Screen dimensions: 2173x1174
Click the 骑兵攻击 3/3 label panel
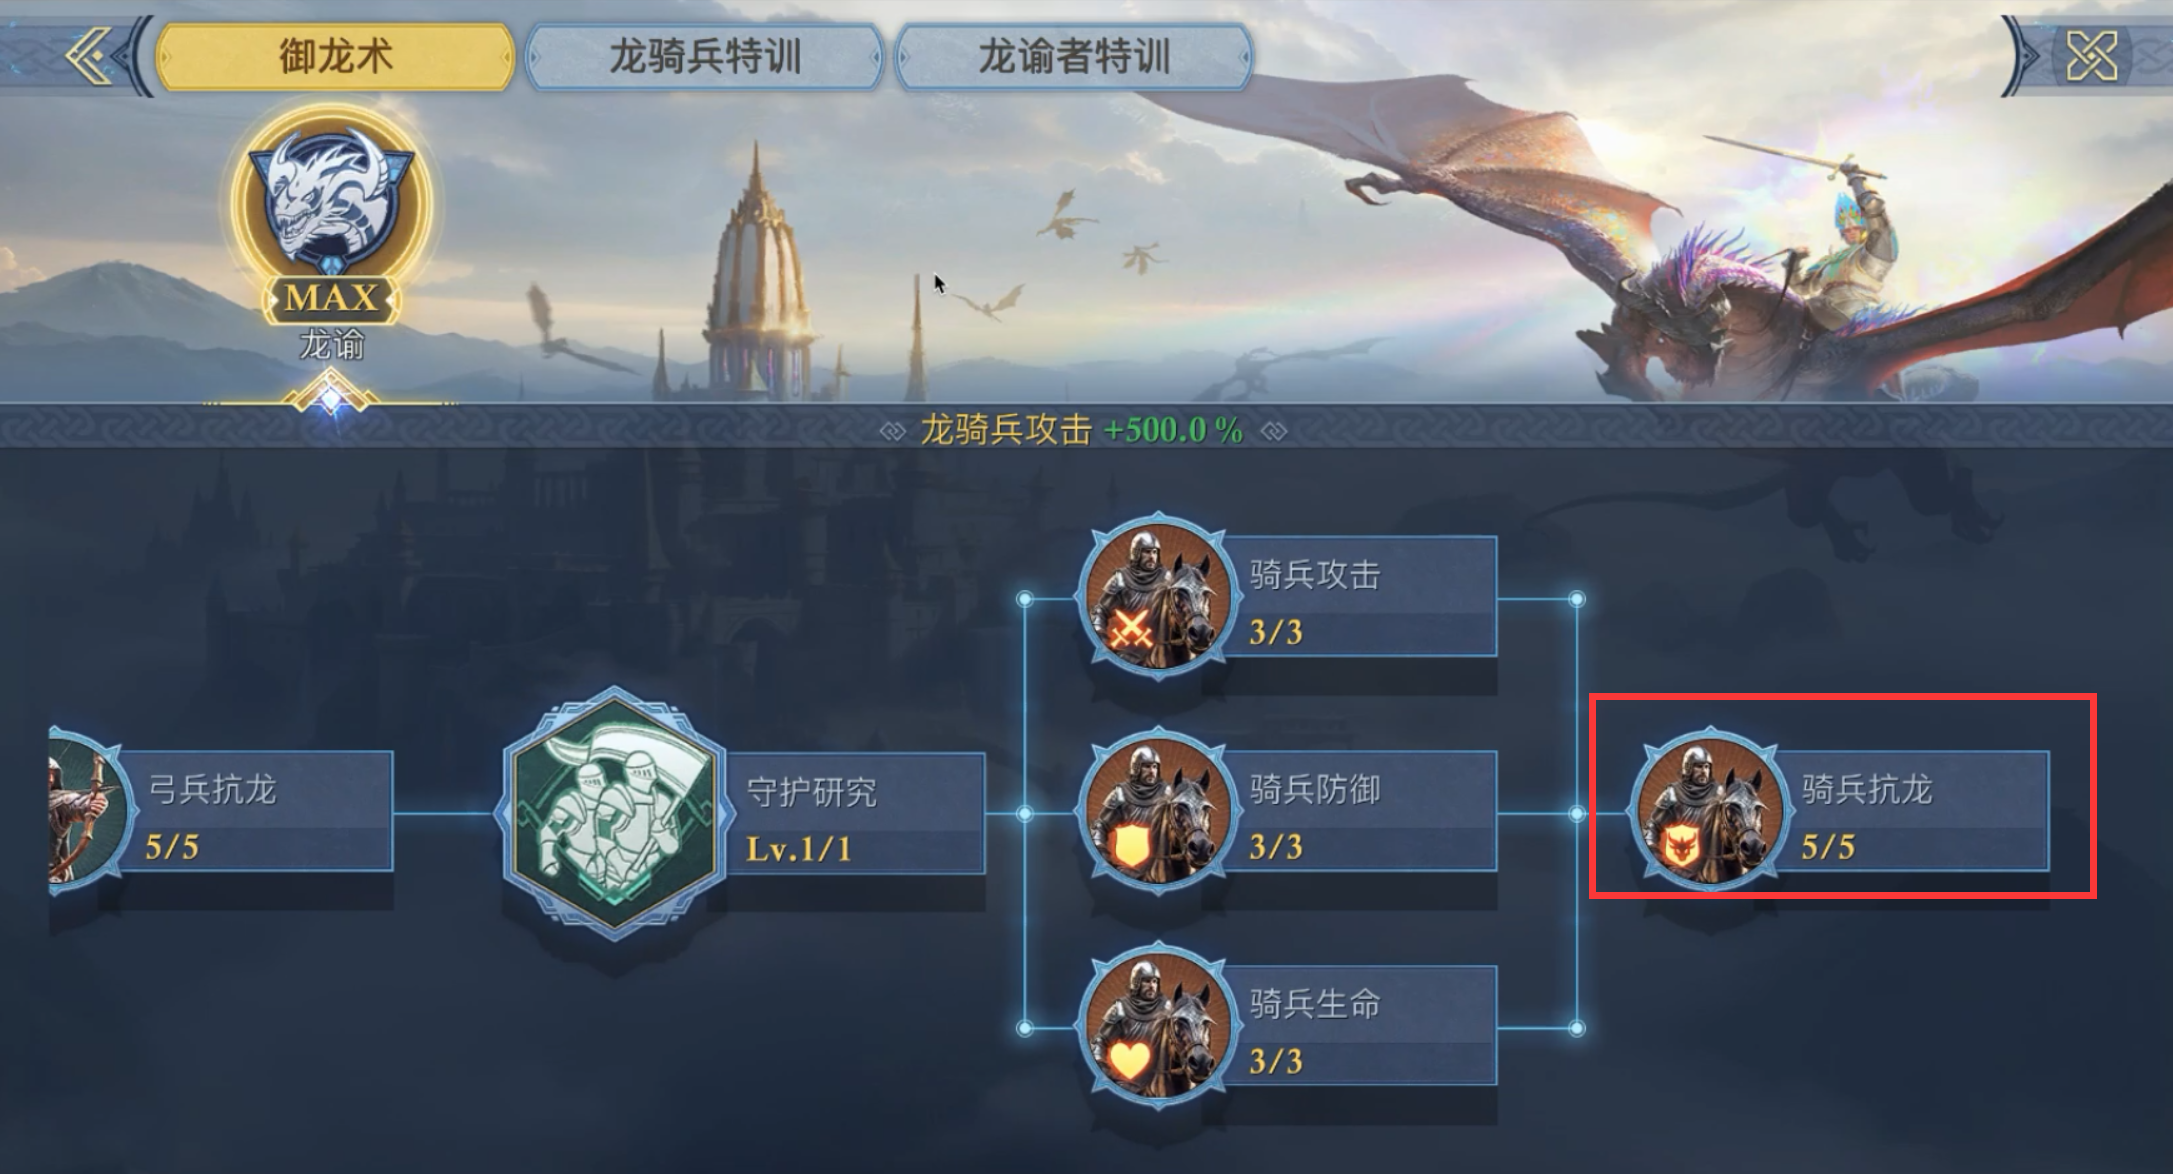coord(1364,597)
